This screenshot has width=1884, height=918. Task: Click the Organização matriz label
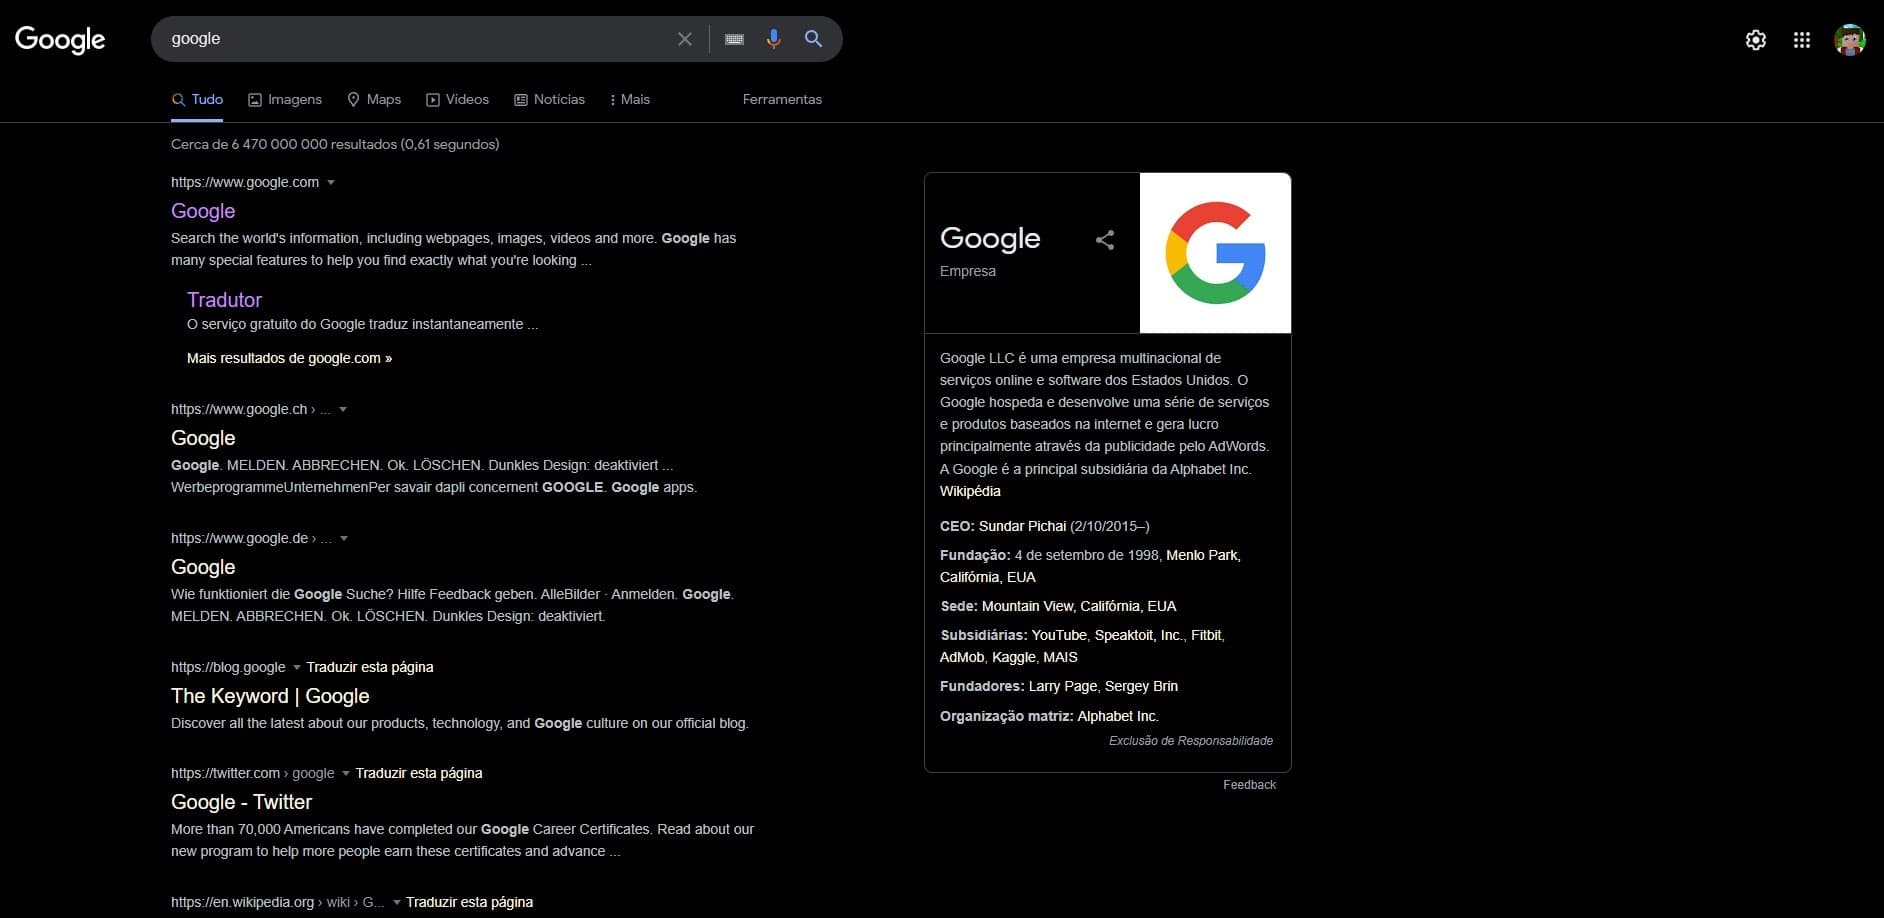pyautogui.click(x=1007, y=716)
